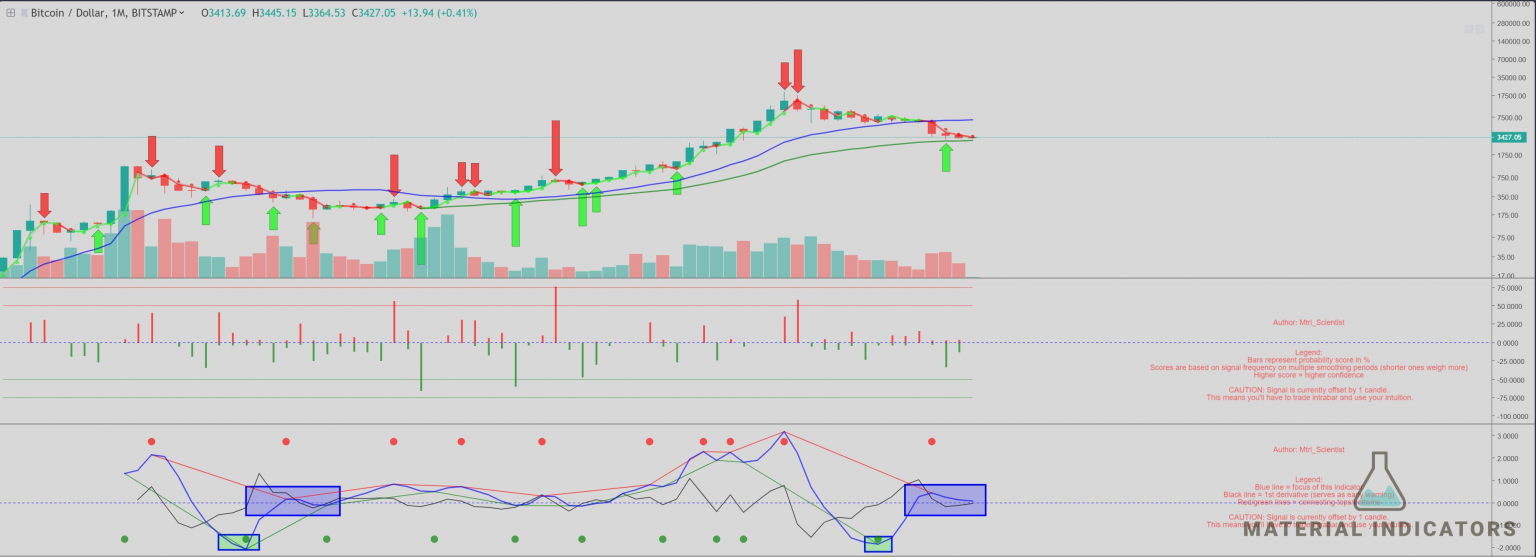The width and height of the screenshot is (1536, 557).
Task: Select the left large blue rectangle in oscillator
Action: [293, 500]
